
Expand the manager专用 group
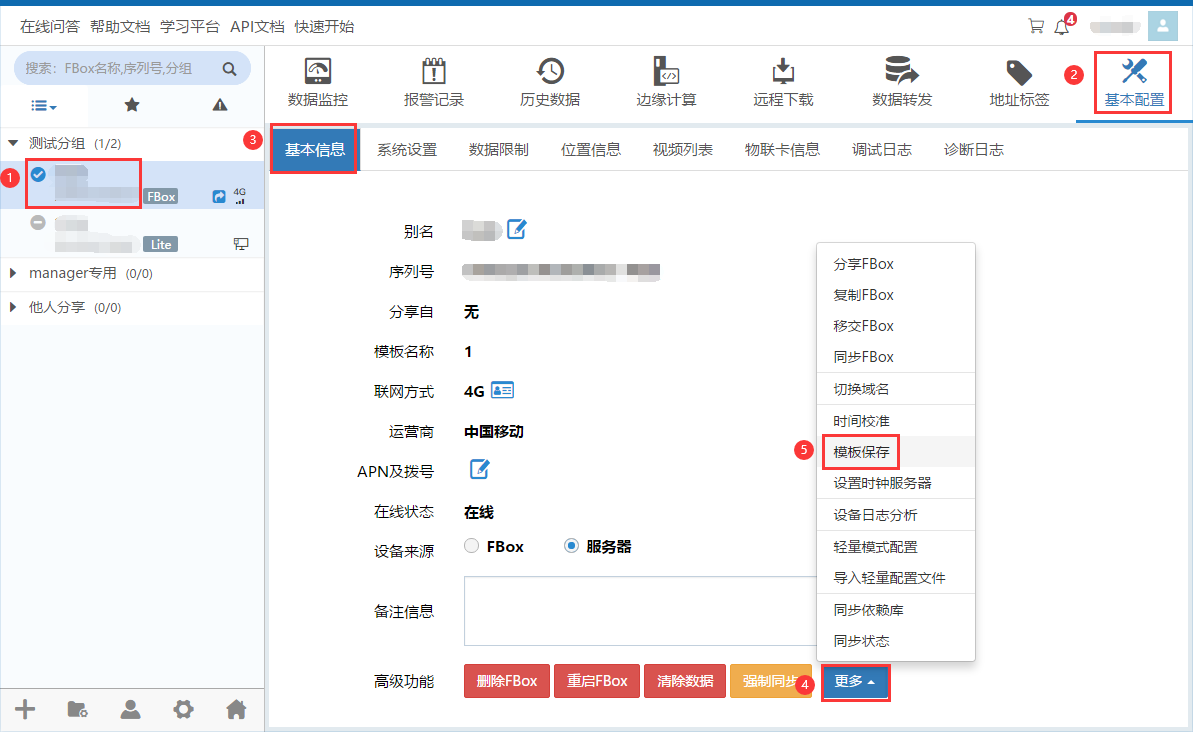[x=14, y=273]
